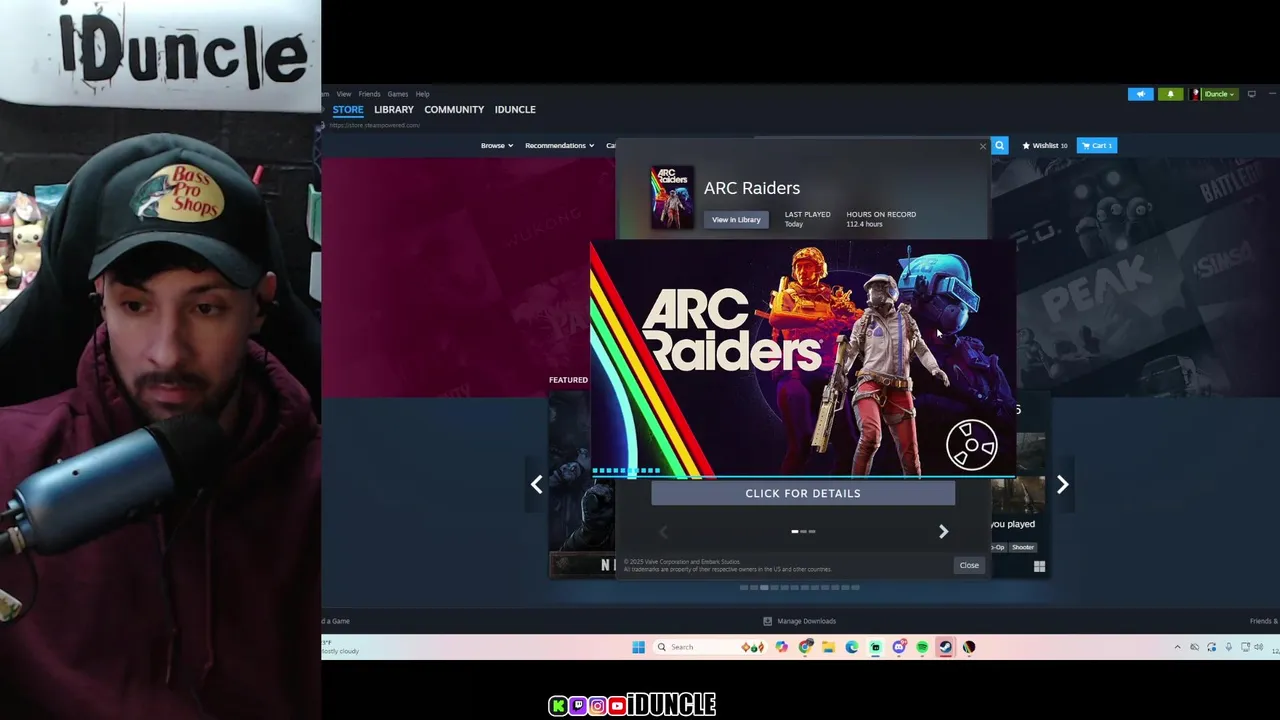Click the system tray microphone icon
This screenshot has height=720, width=1280.
coord(1228,647)
